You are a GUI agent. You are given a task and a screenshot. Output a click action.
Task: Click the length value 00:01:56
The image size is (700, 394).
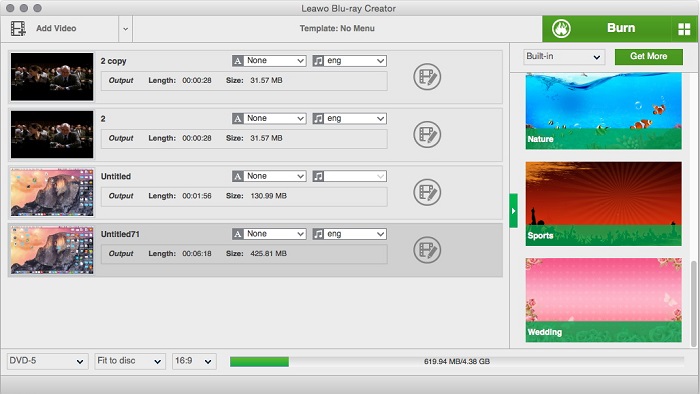tap(197, 196)
